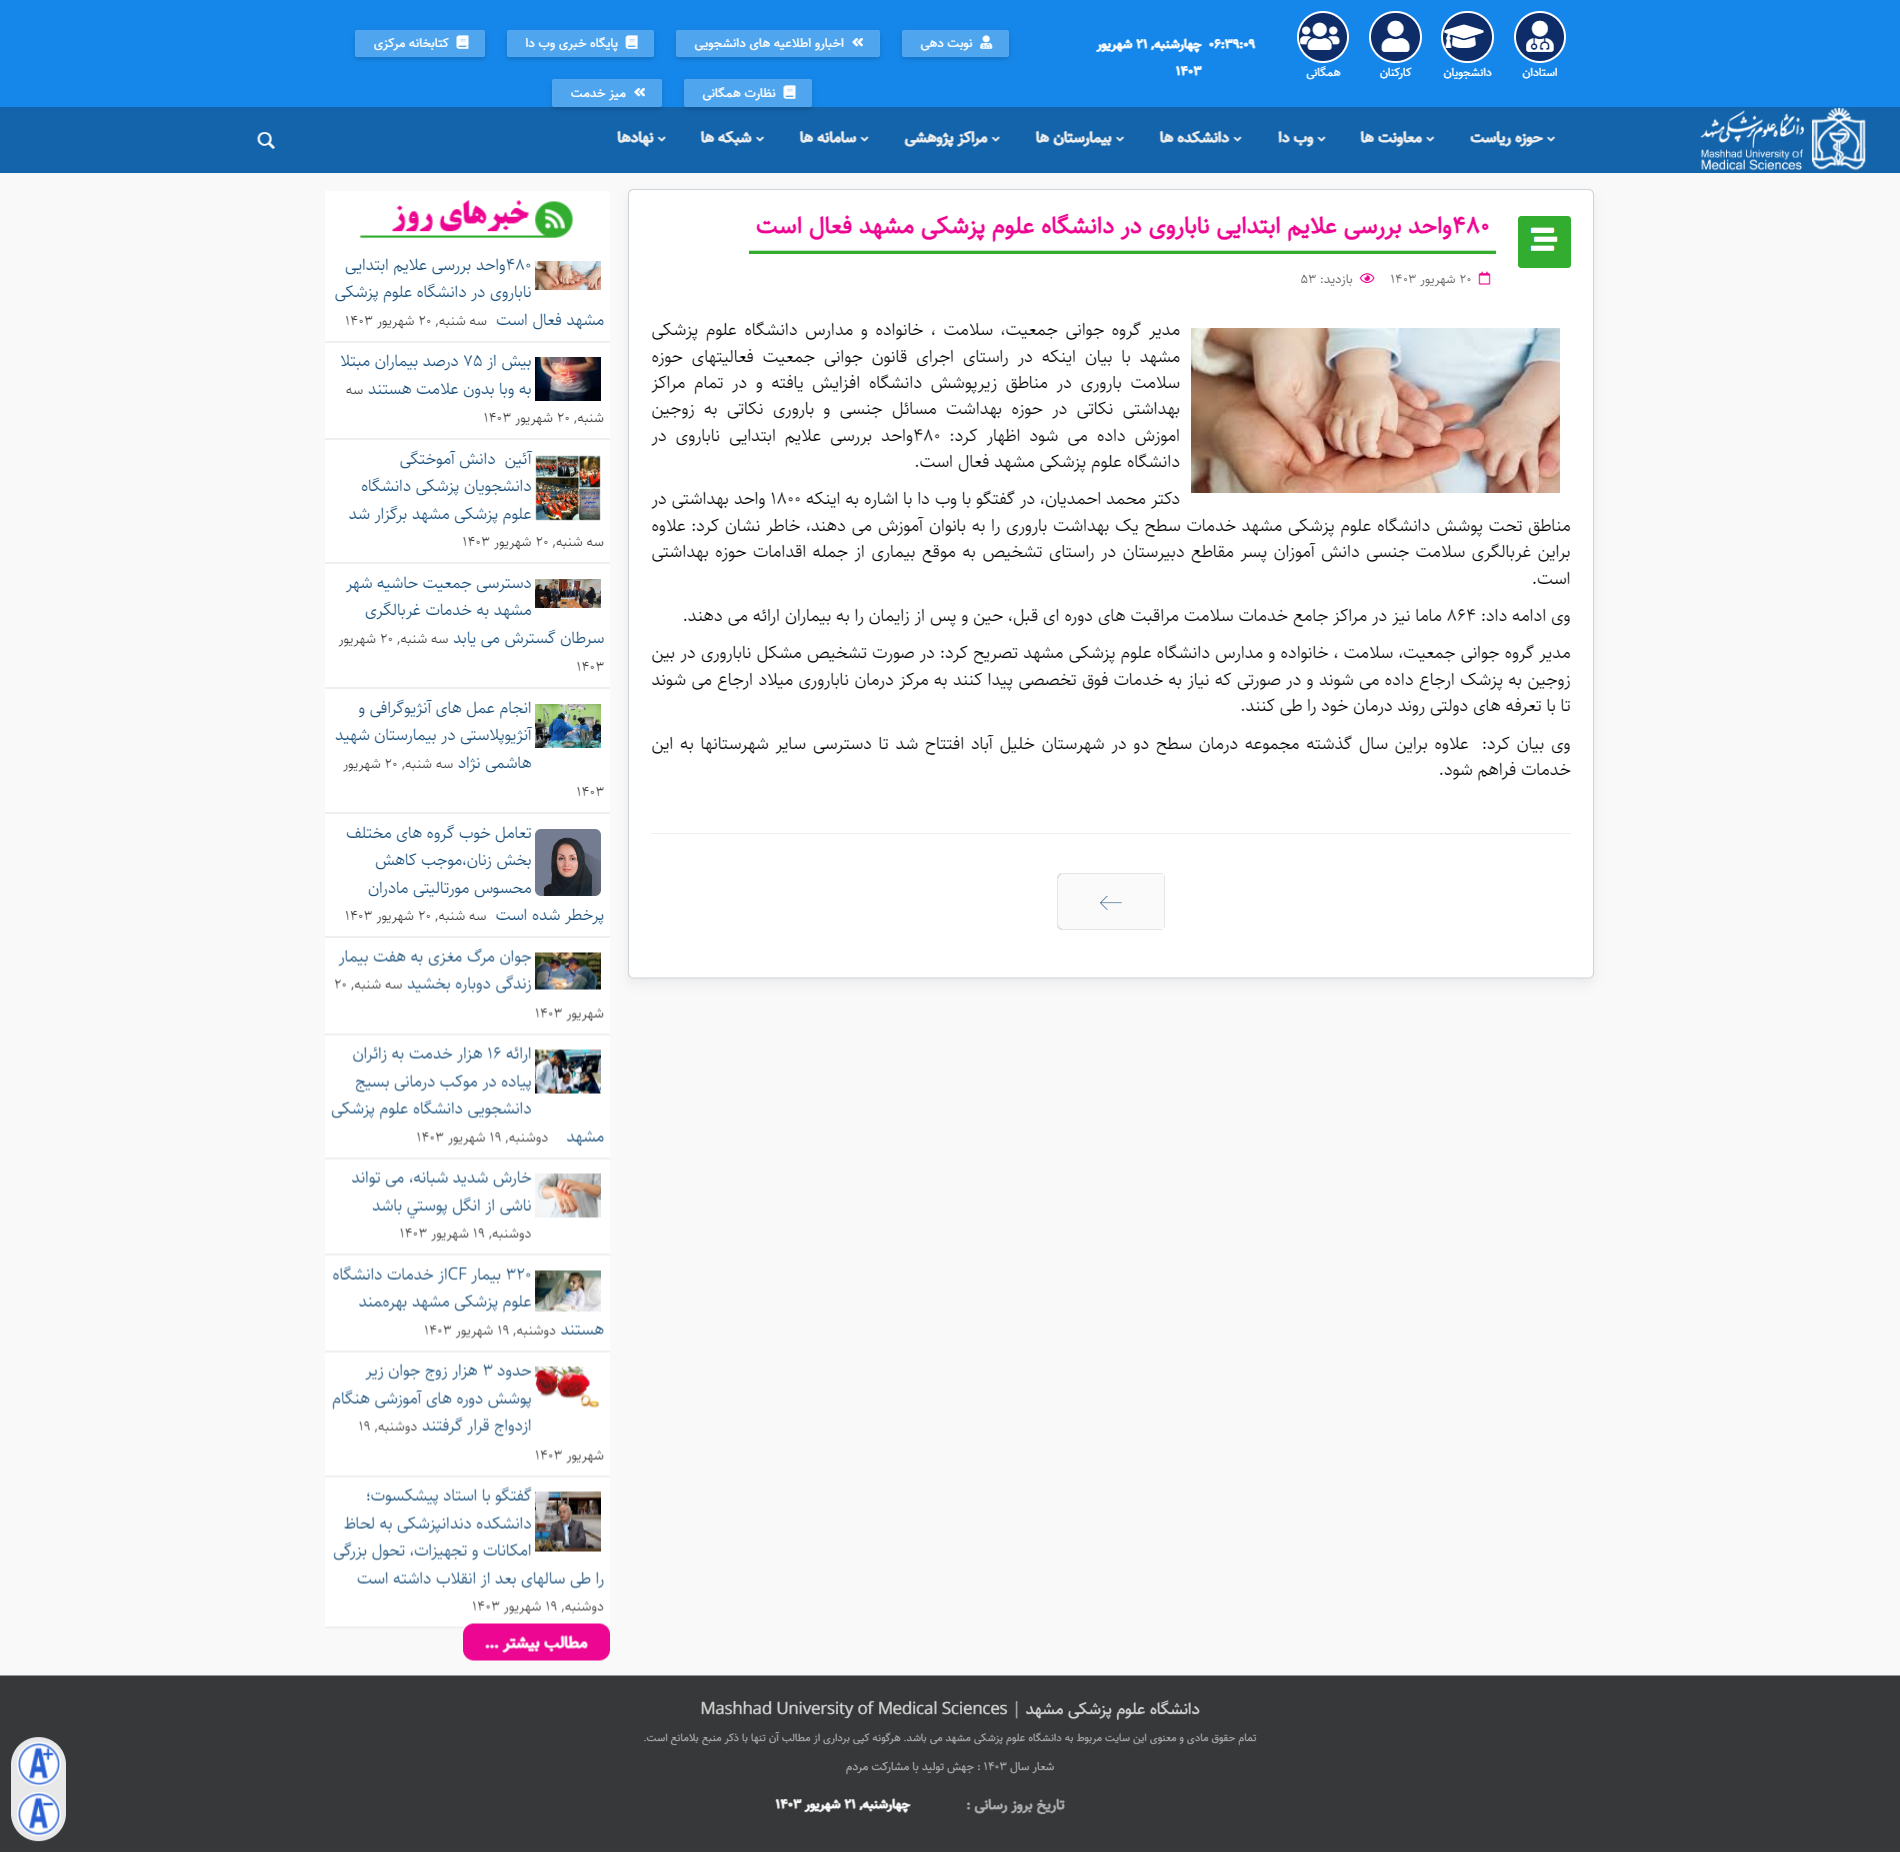Open news link بیش از ۷۵ درصد بیماران
This screenshot has height=1854, width=1900.
[x=436, y=375]
